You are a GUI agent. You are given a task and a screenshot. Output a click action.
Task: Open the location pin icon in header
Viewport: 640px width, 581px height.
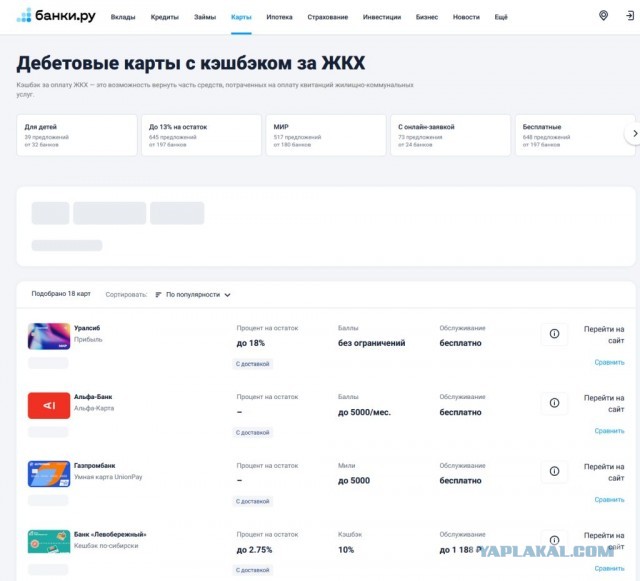tap(603, 16)
